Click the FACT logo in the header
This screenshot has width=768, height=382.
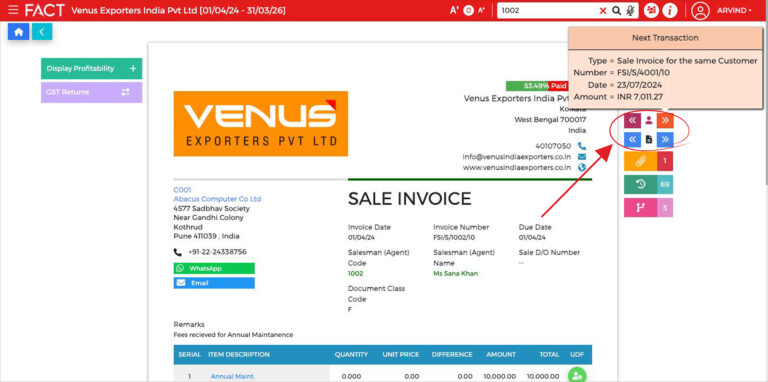pyautogui.click(x=45, y=10)
